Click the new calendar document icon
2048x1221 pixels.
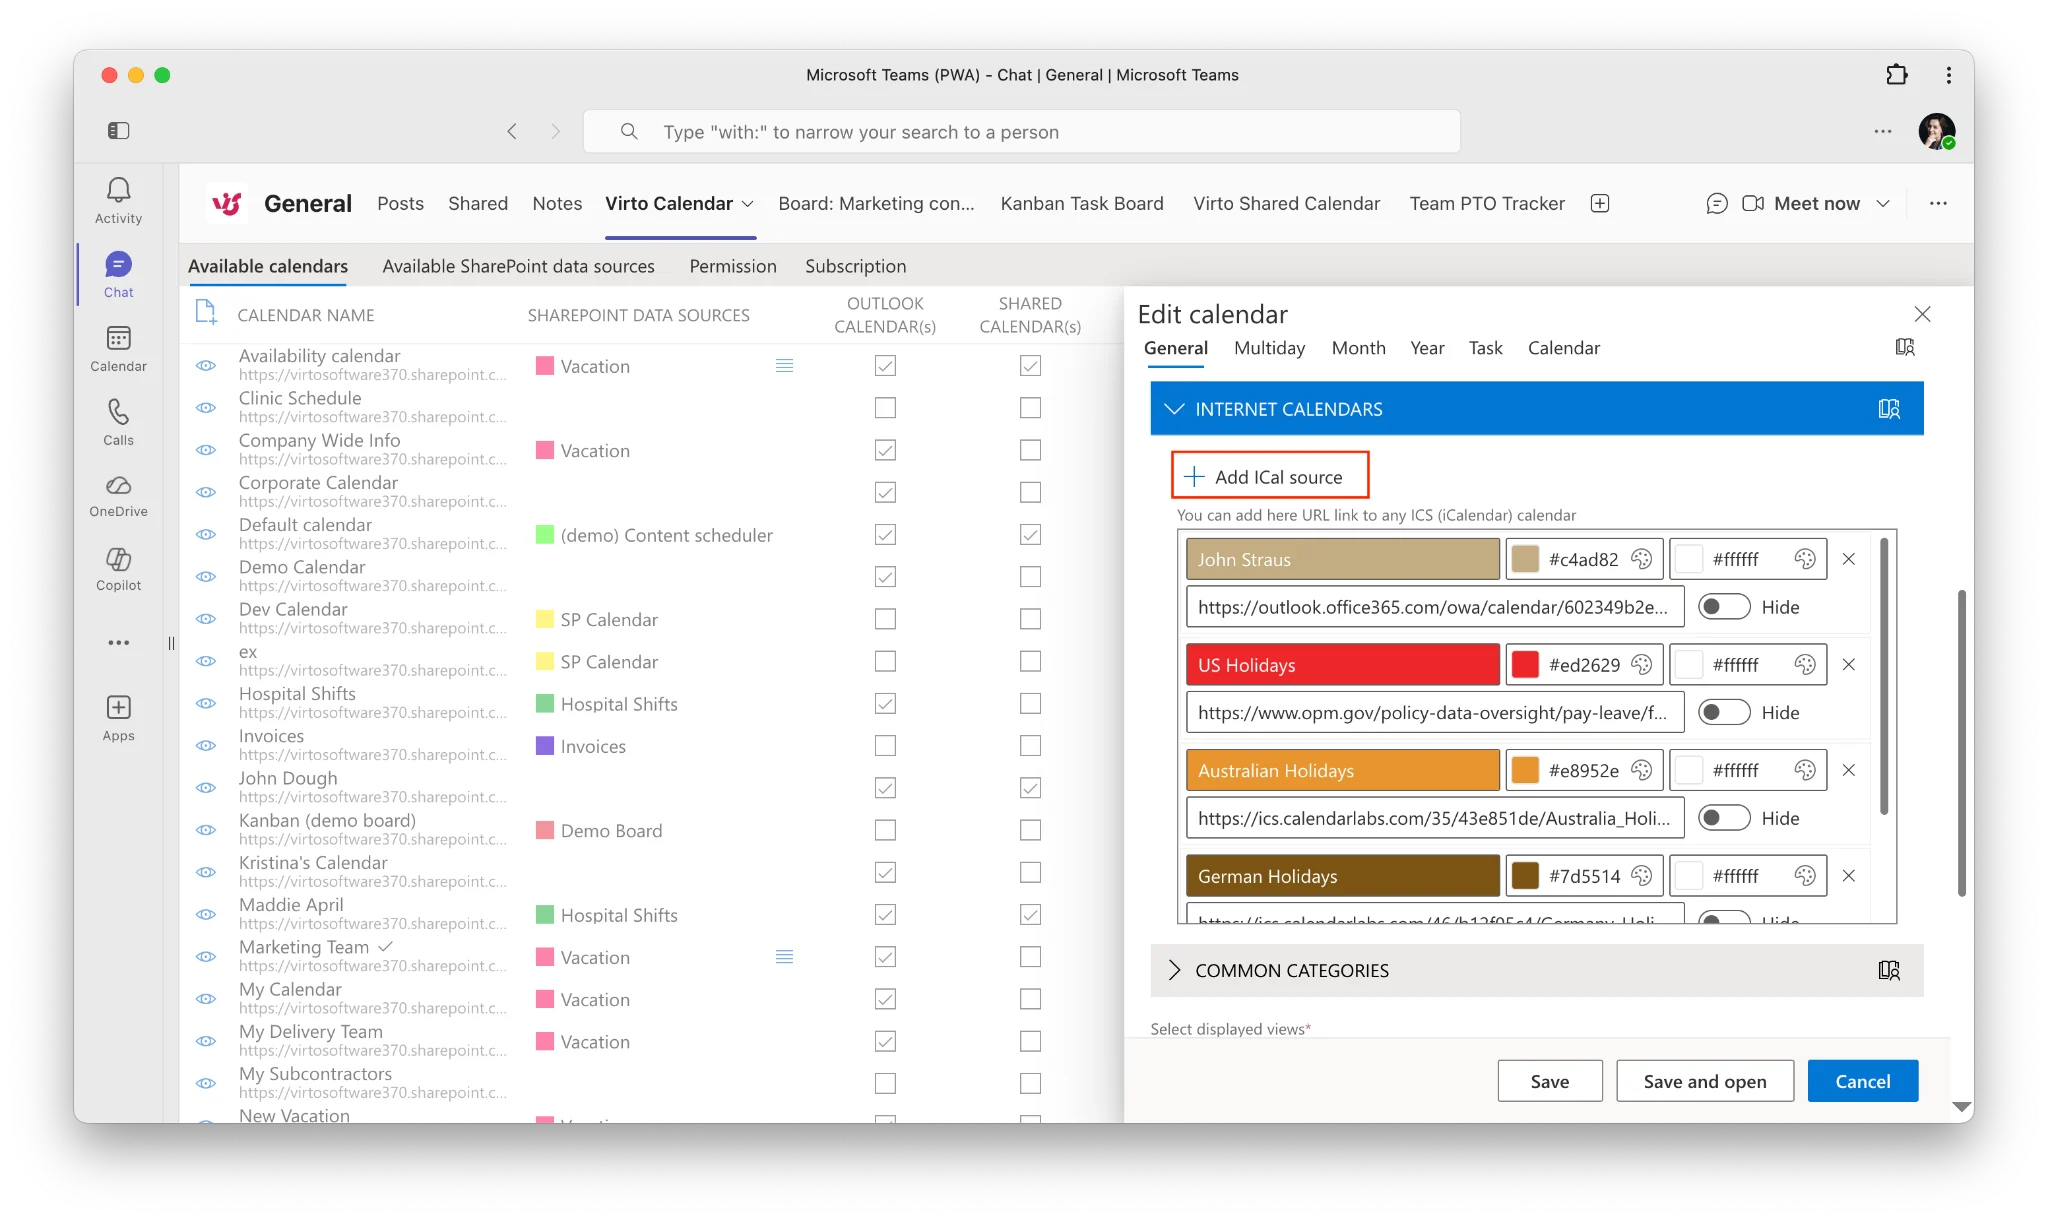[x=205, y=312]
